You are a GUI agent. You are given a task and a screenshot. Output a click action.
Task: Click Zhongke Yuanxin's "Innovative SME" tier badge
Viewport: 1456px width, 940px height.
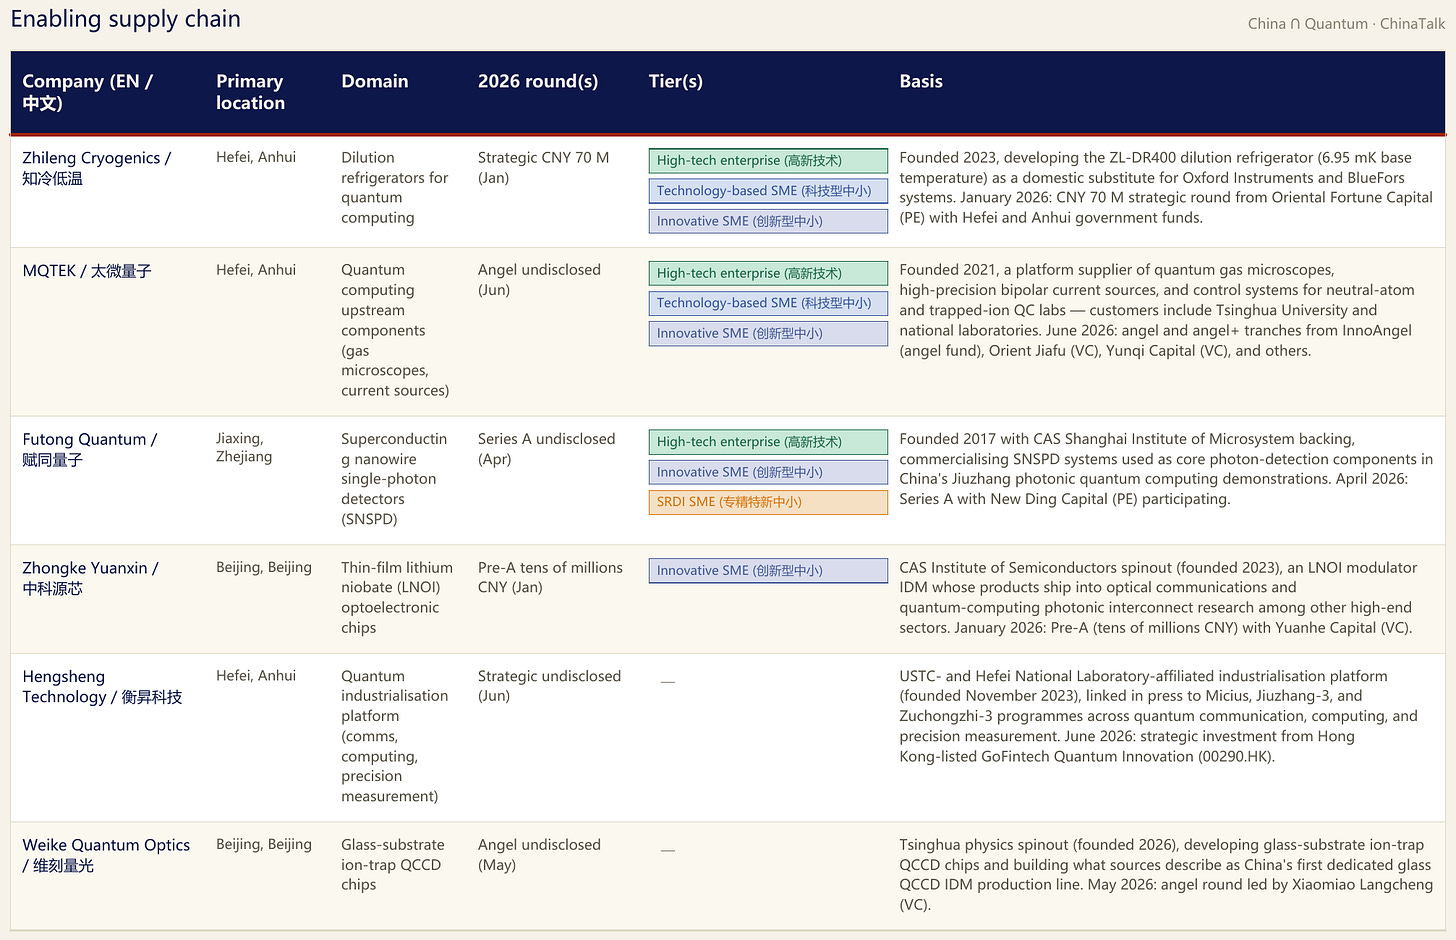[x=768, y=571]
